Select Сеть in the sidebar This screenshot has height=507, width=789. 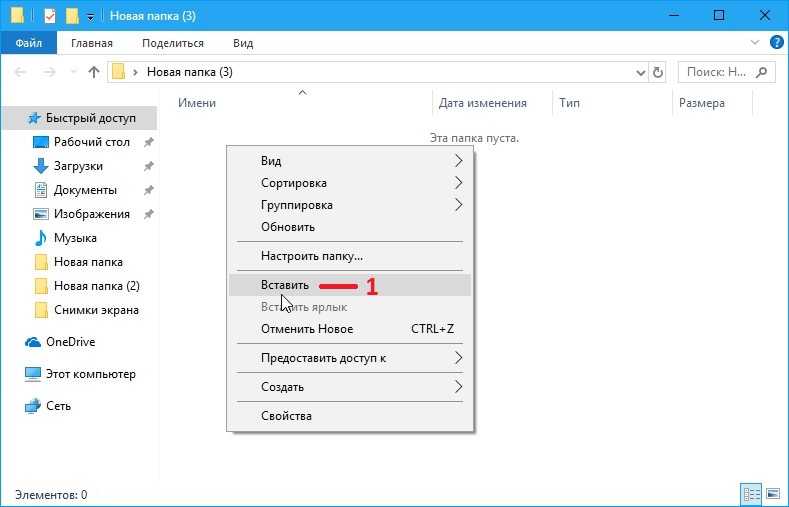point(58,406)
